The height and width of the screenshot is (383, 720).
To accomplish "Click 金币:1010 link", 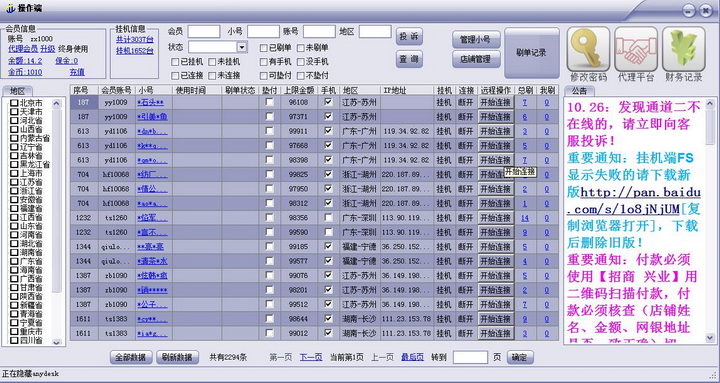I will click(x=25, y=72).
